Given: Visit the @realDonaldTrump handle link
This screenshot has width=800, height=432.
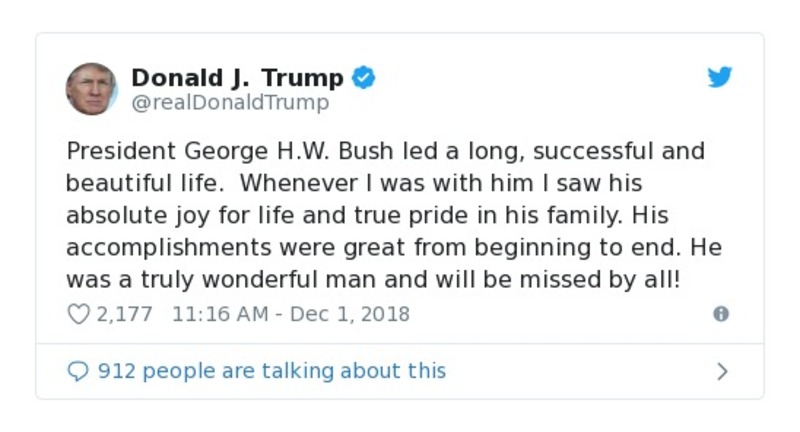Looking at the screenshot, I should 229,102.
